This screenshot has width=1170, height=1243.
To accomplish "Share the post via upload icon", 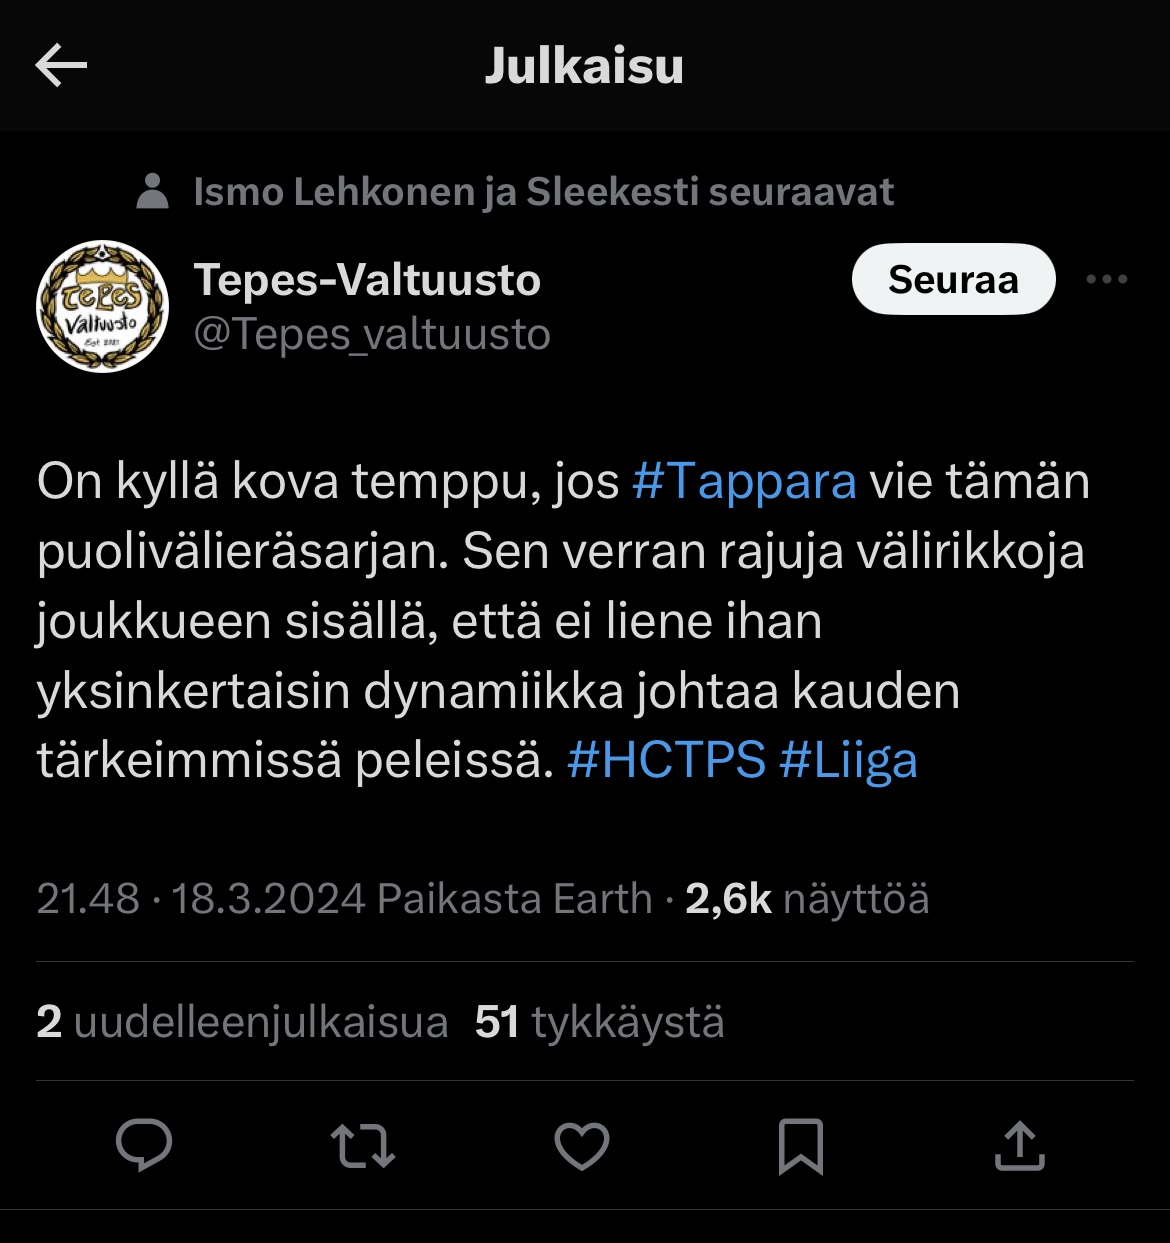I will click(1020, 1146).
